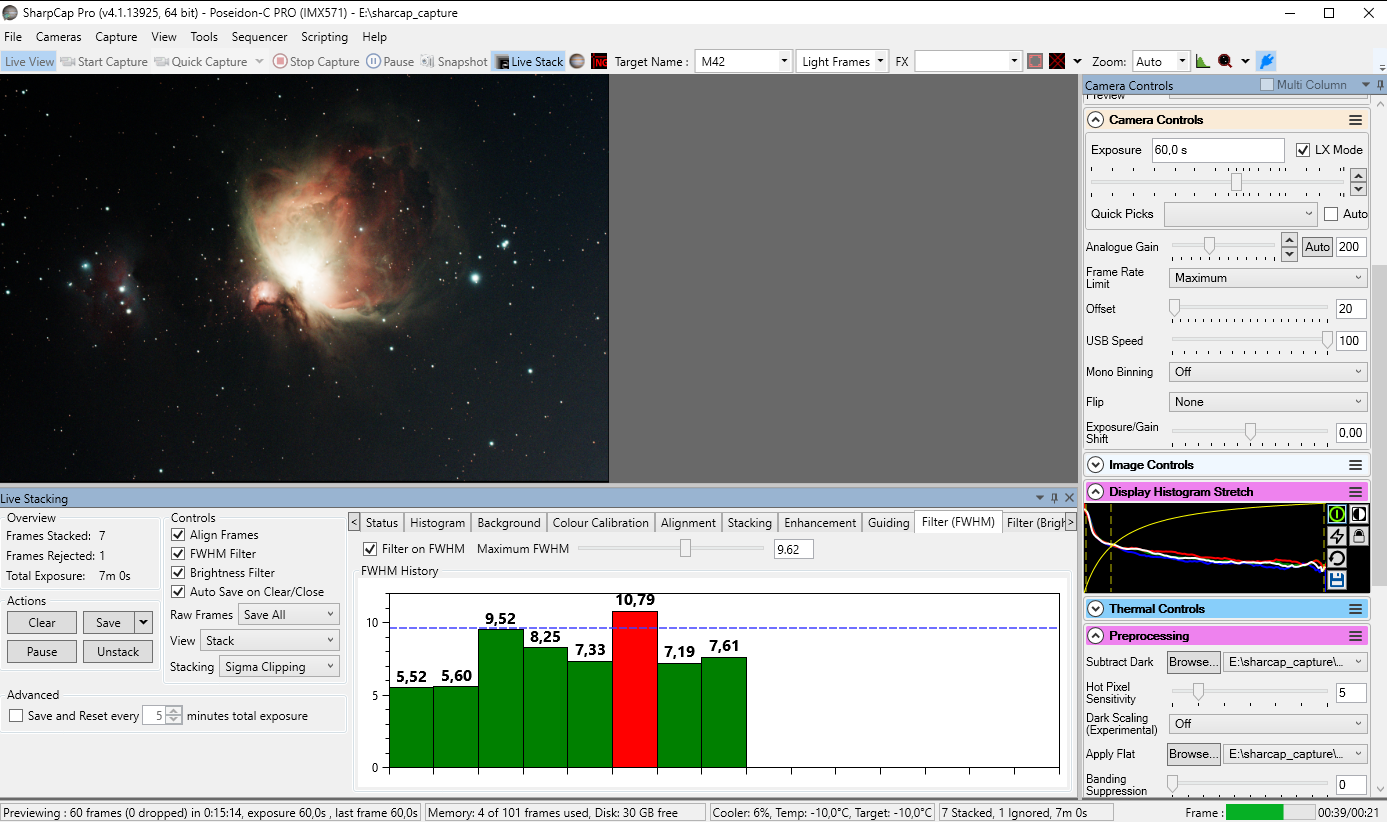This screenshot has height=822, width=1387.
Task: Click the planet sphere toolbar icon
Action: pyautogui.click(x=578, y=61)
